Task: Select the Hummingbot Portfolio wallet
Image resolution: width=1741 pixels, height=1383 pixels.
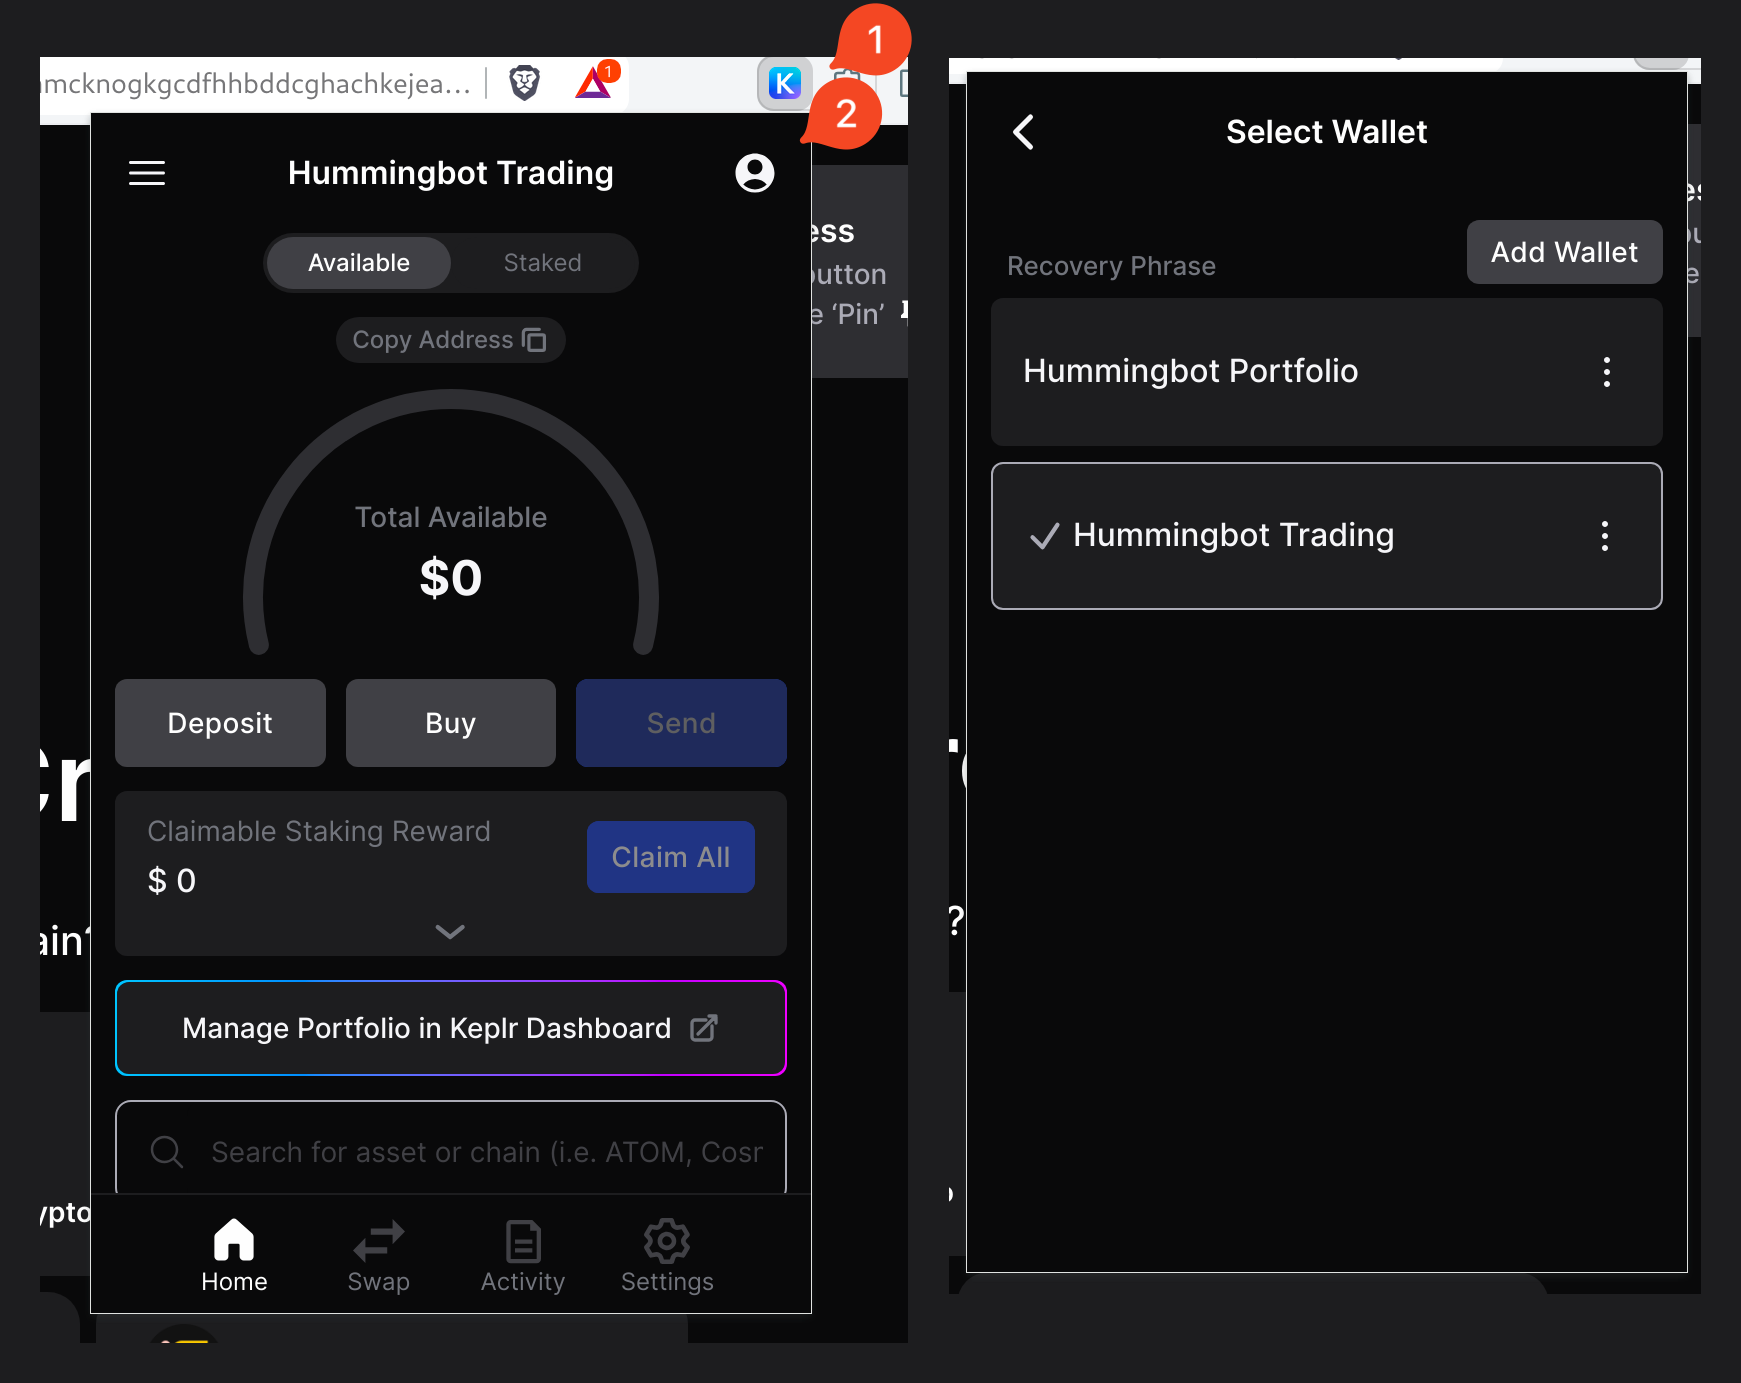Action: click(x=1190, y=371)
